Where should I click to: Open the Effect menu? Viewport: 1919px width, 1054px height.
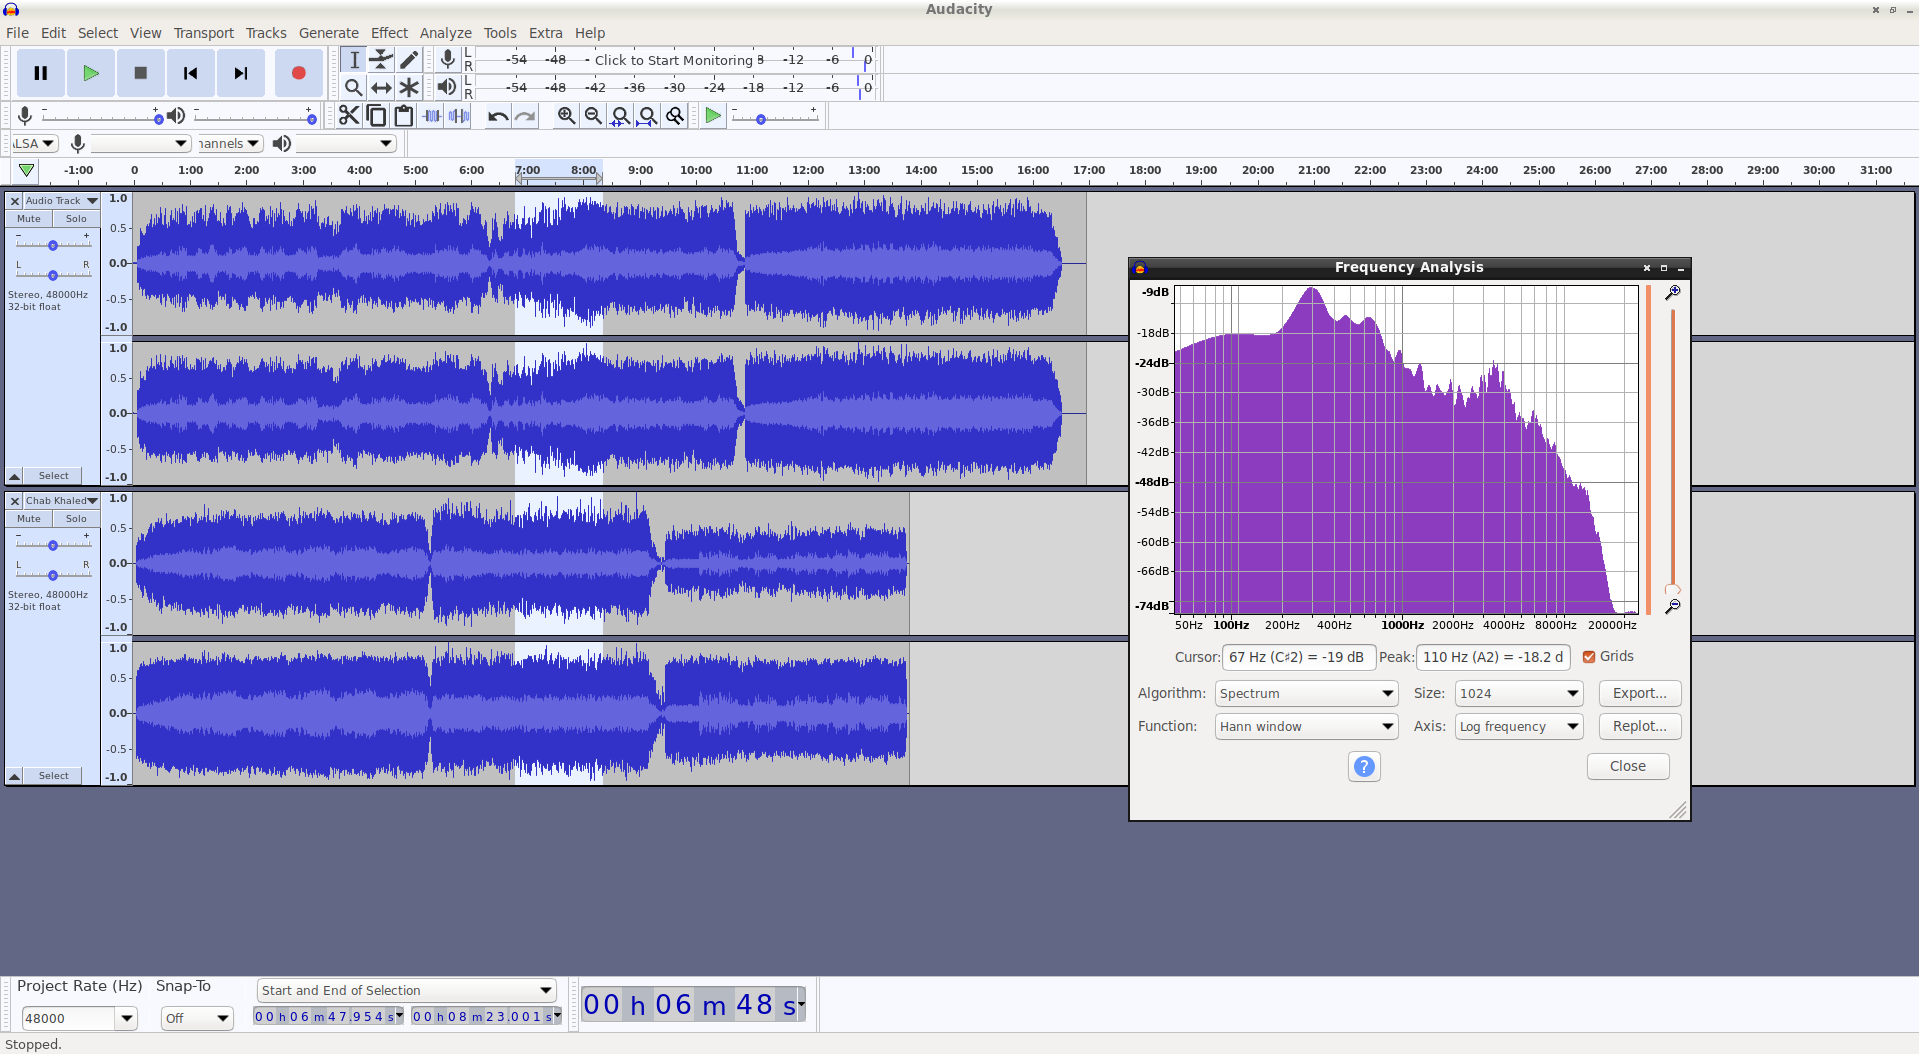pos(389,33)
